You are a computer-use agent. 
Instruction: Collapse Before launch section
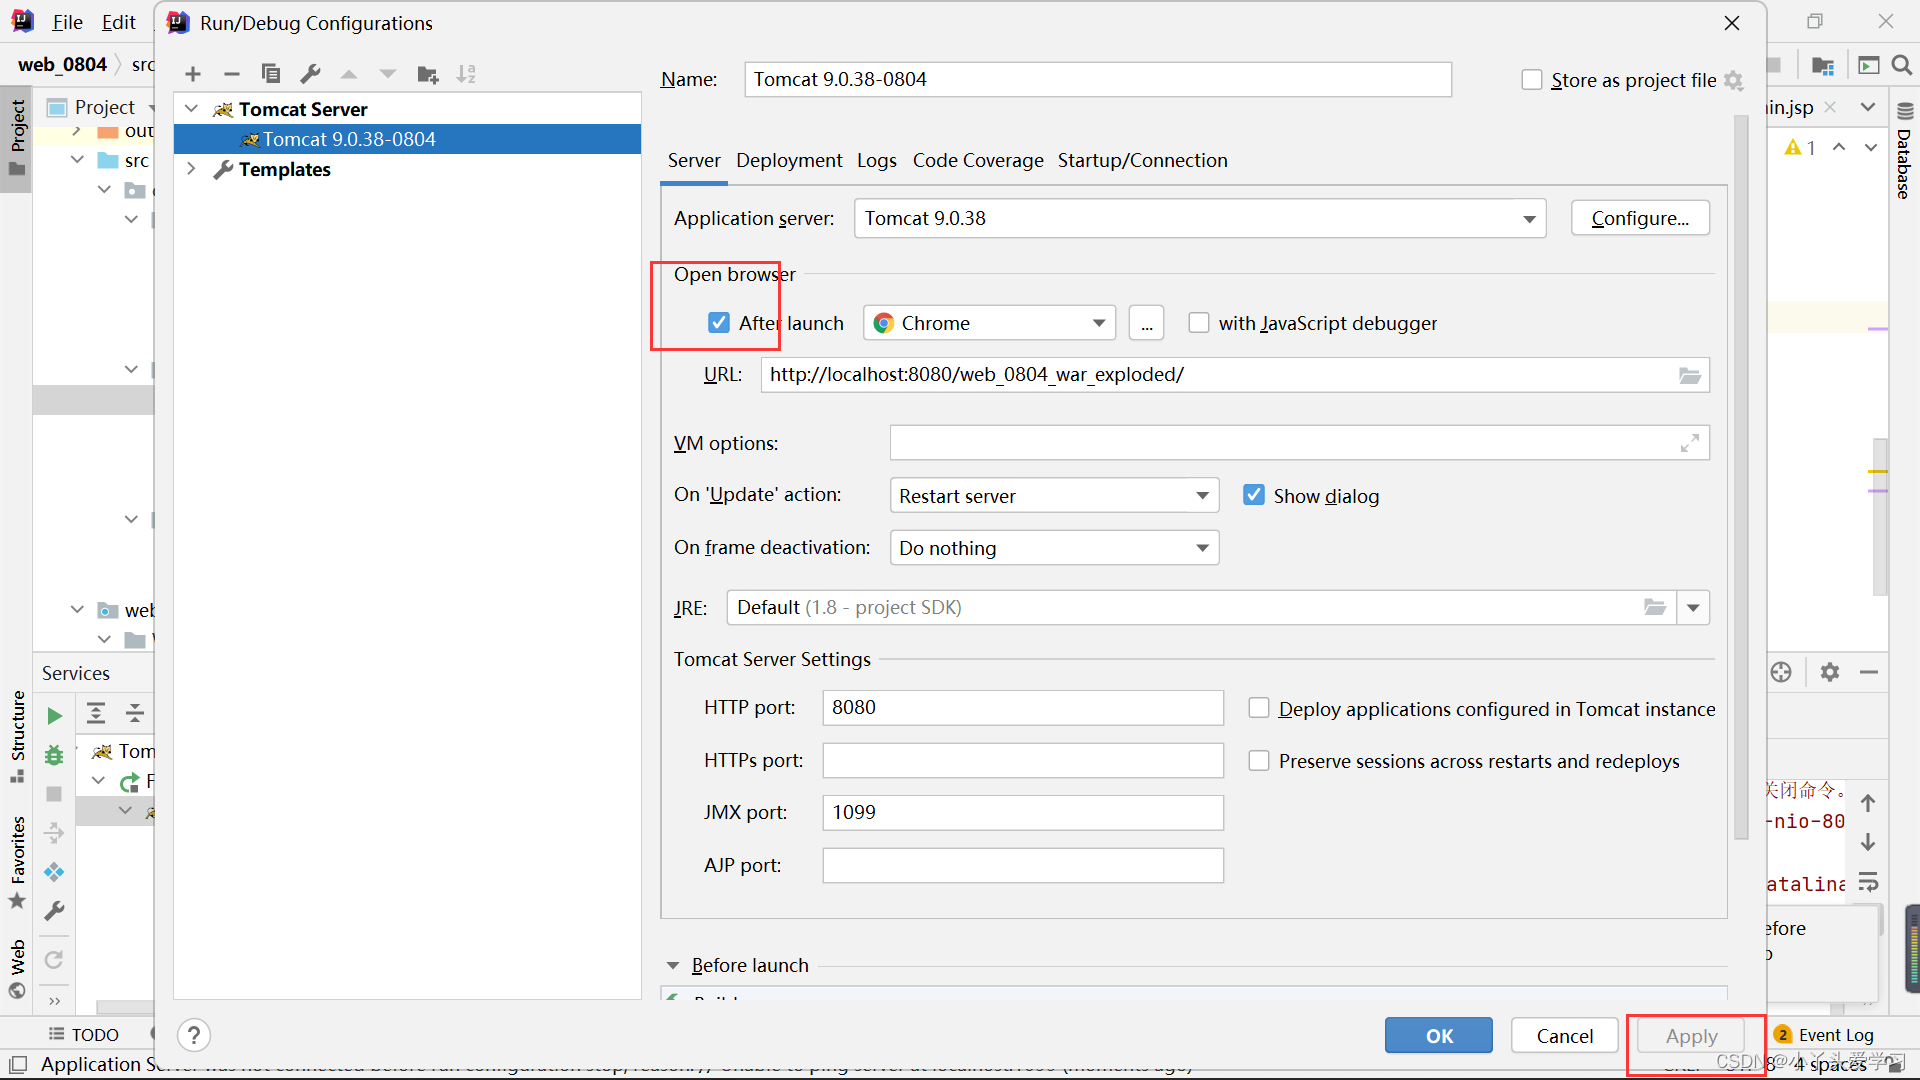tap(673, 965)
